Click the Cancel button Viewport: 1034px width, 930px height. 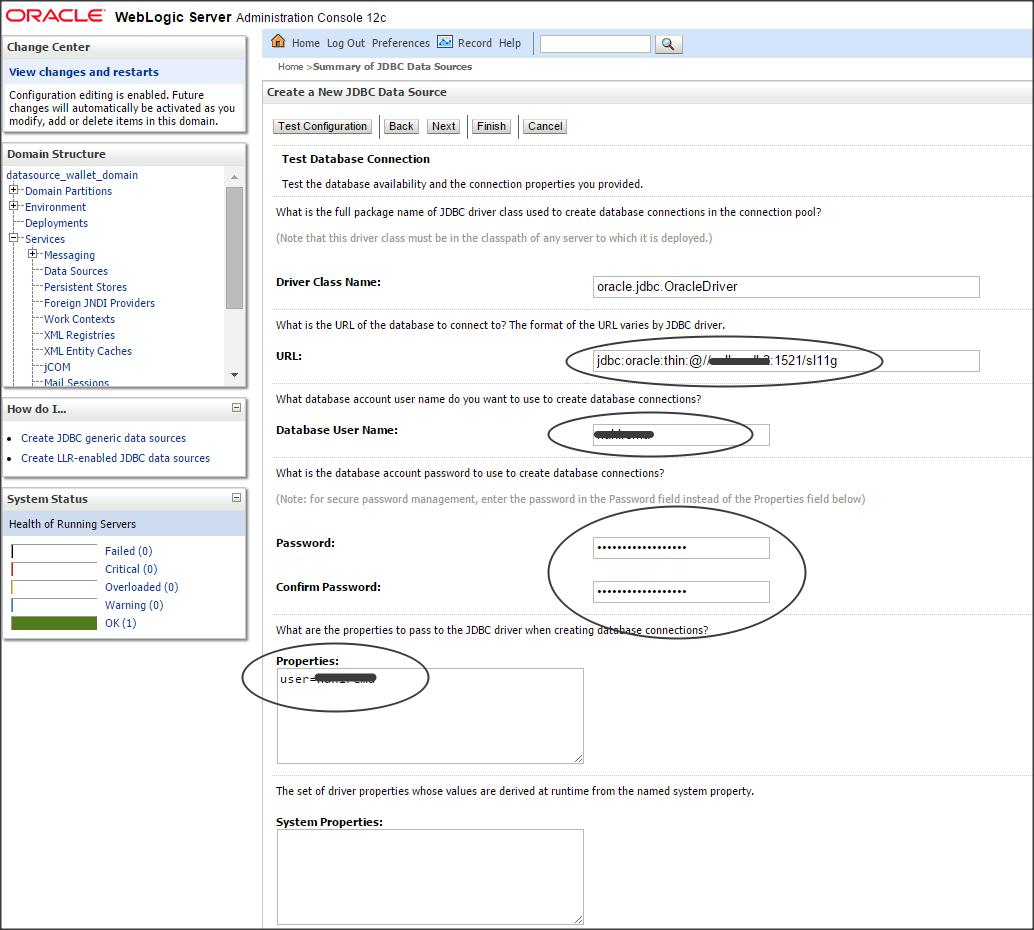pos(545,126)
